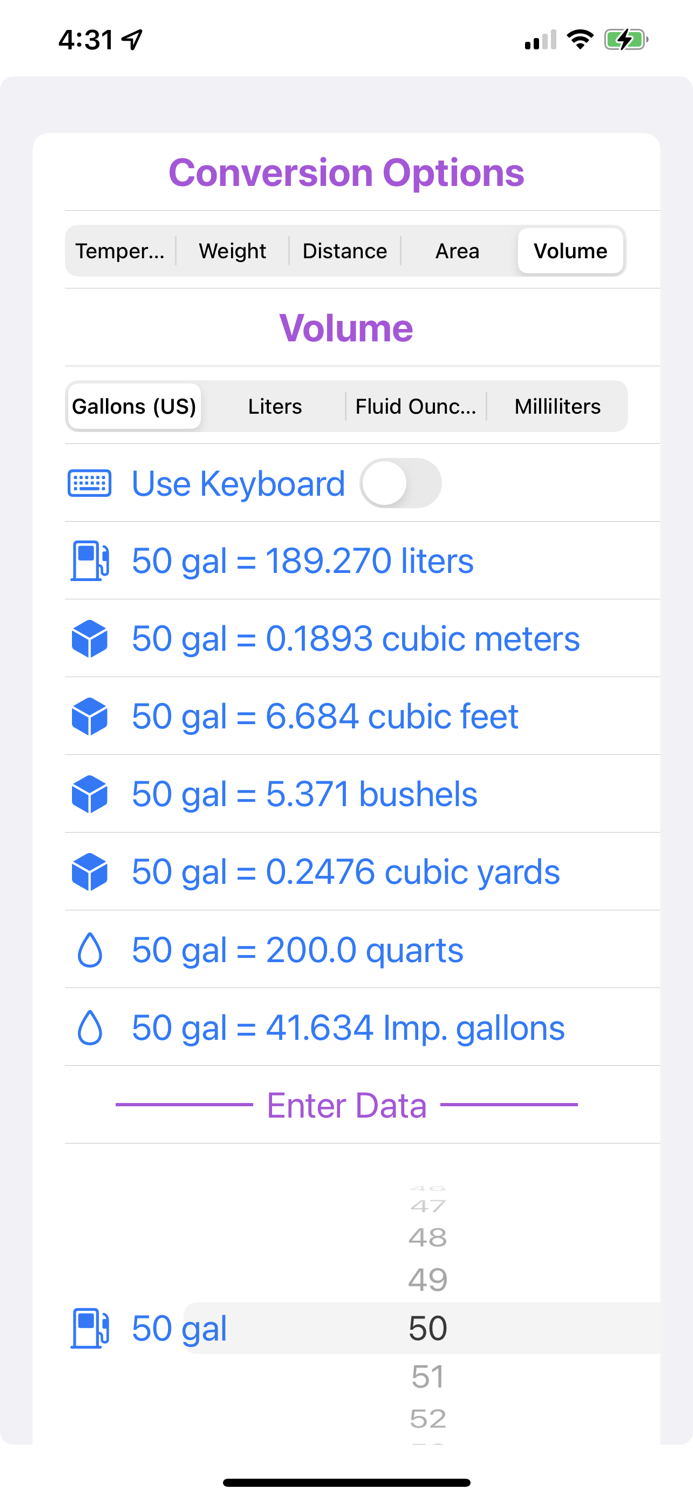Toggle the Use Keyboard switch
The width and height of the screenshot is (693, 1500).
(x=400, y=483)
